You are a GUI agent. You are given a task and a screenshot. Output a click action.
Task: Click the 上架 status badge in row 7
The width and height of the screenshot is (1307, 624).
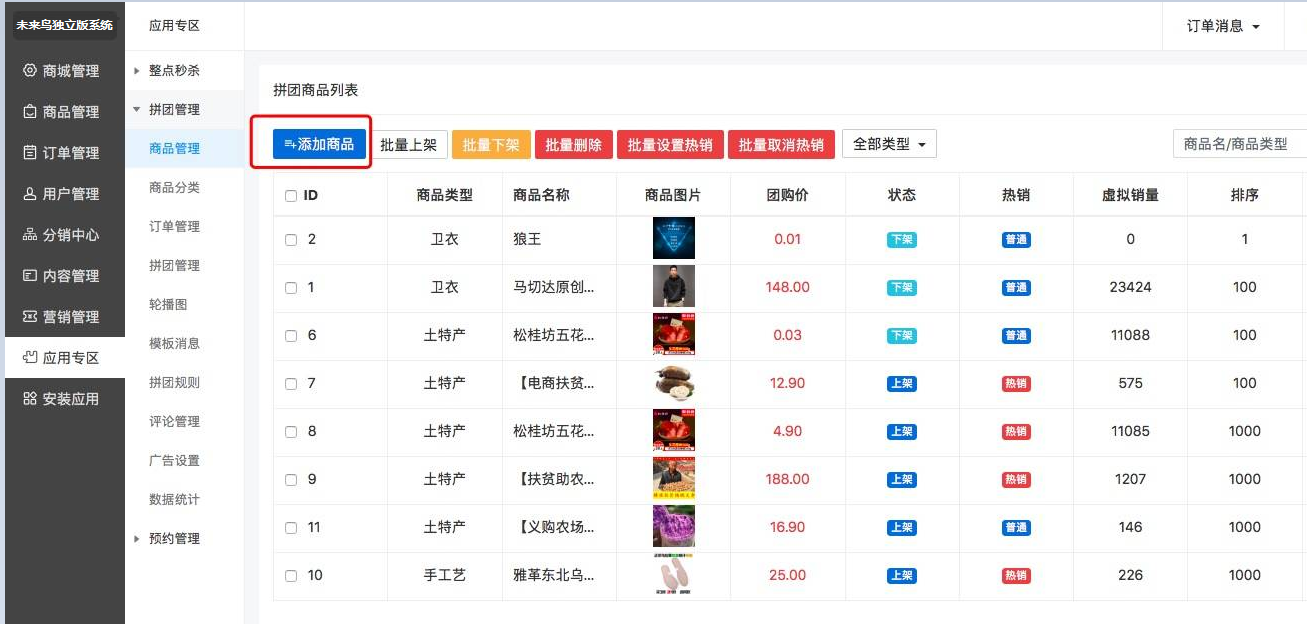901,384
